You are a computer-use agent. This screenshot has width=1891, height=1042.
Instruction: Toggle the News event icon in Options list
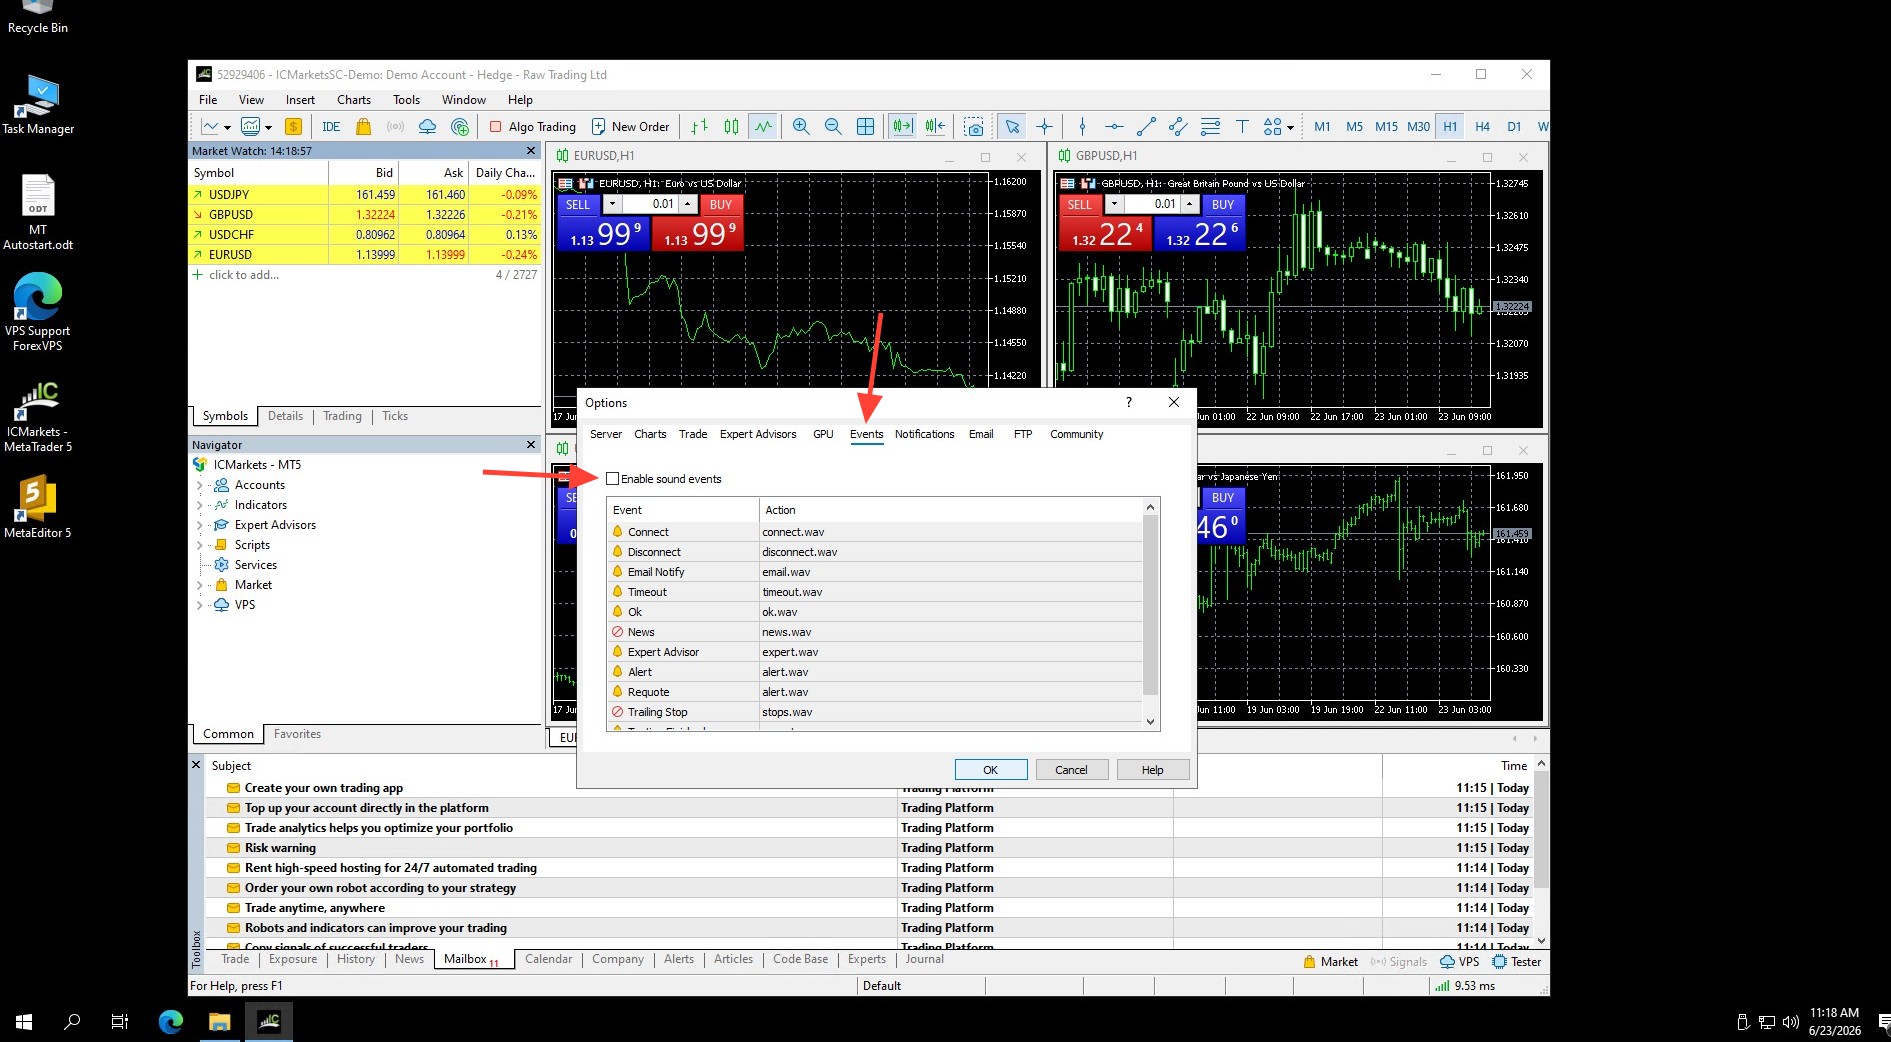click(x=618, y=632)
